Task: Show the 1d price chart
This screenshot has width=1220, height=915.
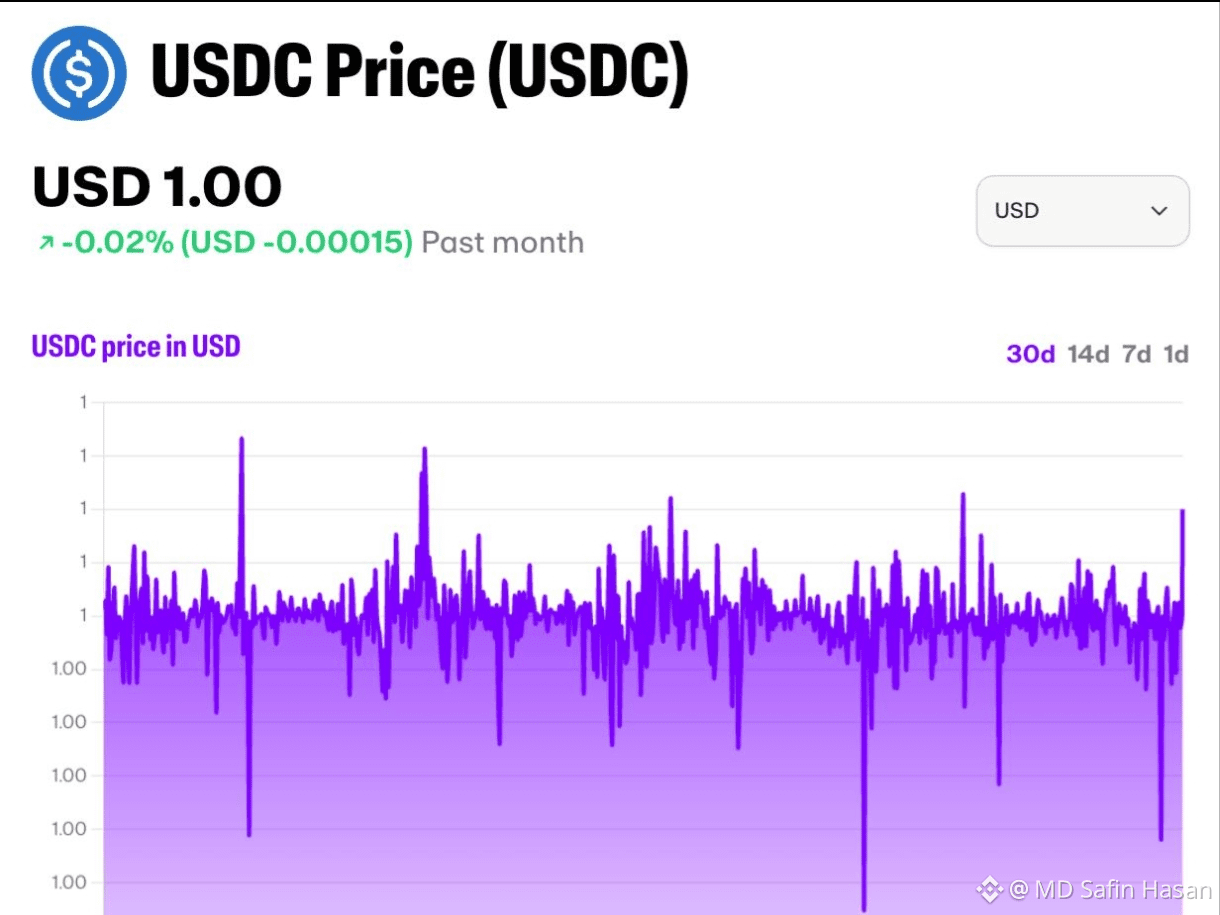Action: click(x=1176, y=354)
